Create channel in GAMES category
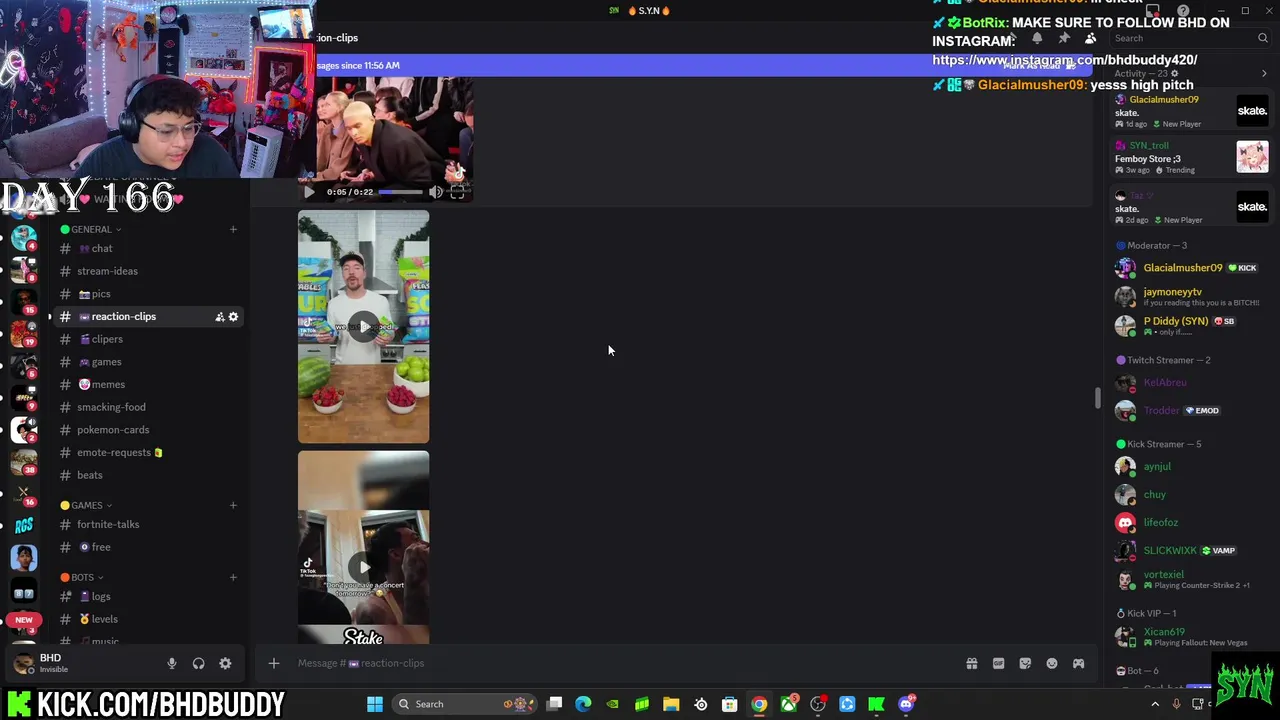The width and height of the screenshot is (1280, 720). (x=233, y=505)
